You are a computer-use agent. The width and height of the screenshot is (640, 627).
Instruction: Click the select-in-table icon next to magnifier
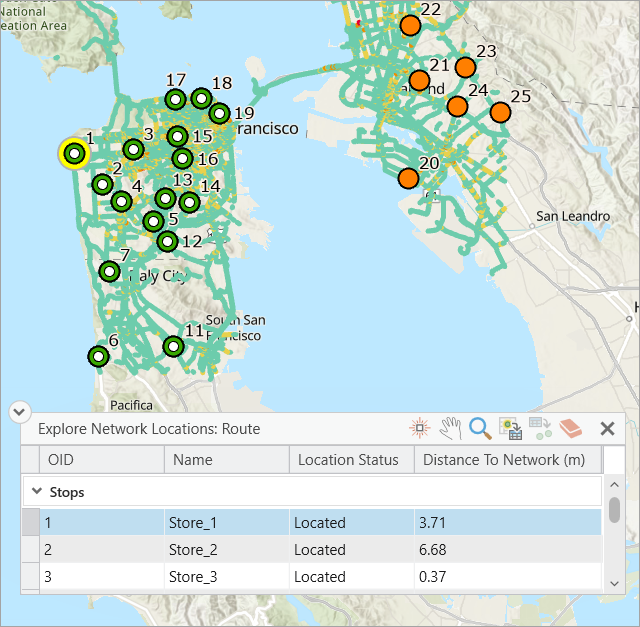coord(511,429)
